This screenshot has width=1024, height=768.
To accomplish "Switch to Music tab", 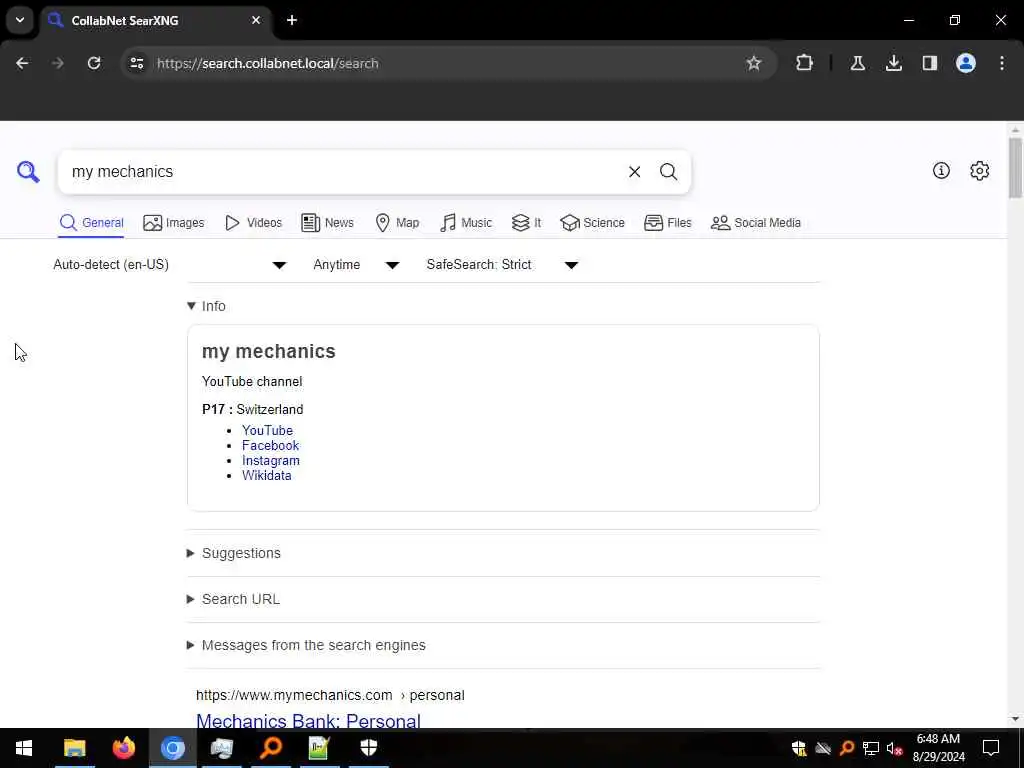I will pos(466,223).
